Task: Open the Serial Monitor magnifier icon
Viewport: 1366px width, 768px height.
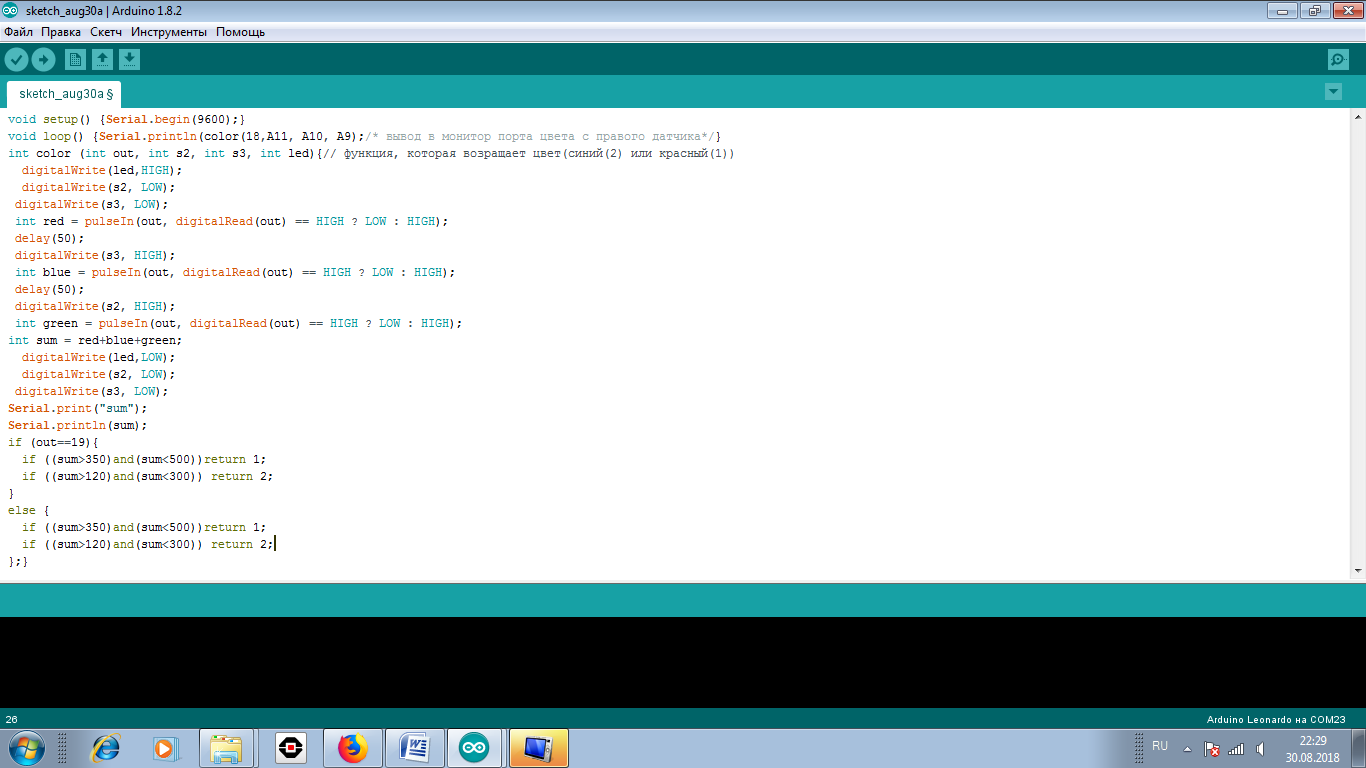Action: click(1338, 59)
